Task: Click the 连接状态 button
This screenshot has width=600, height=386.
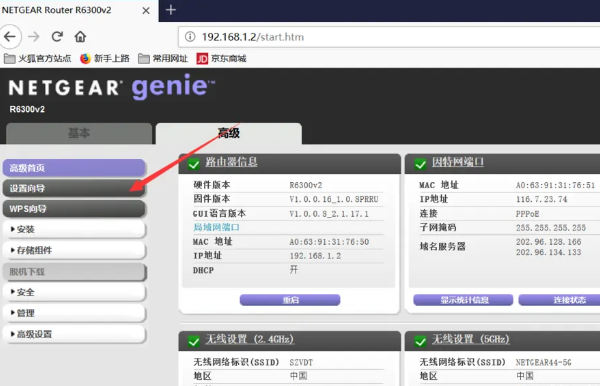Action: pyautogui.click(x=559, y=300)
